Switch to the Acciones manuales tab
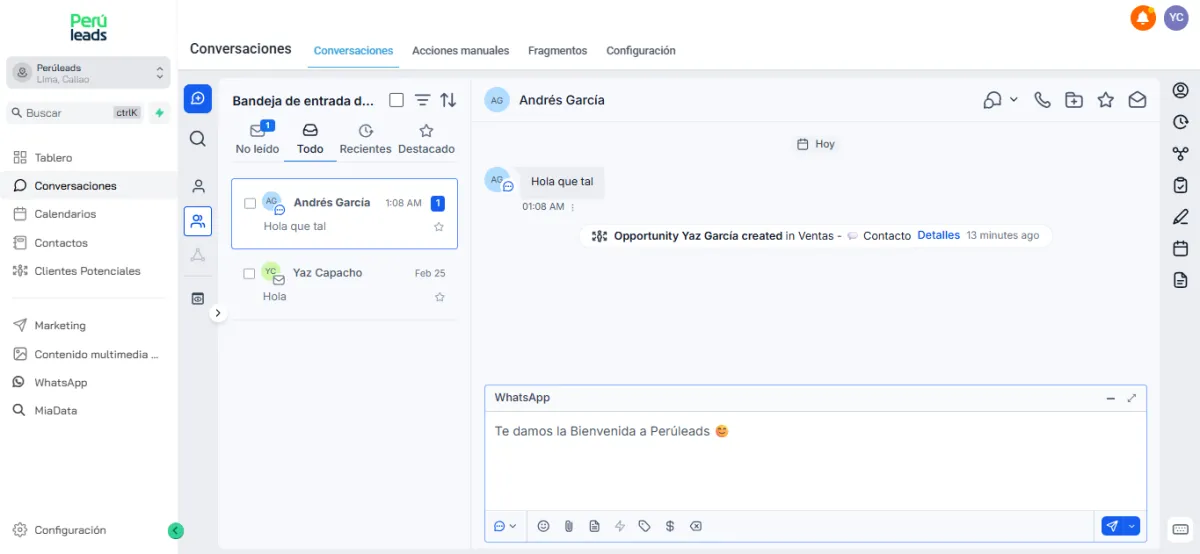 point(460,50)
